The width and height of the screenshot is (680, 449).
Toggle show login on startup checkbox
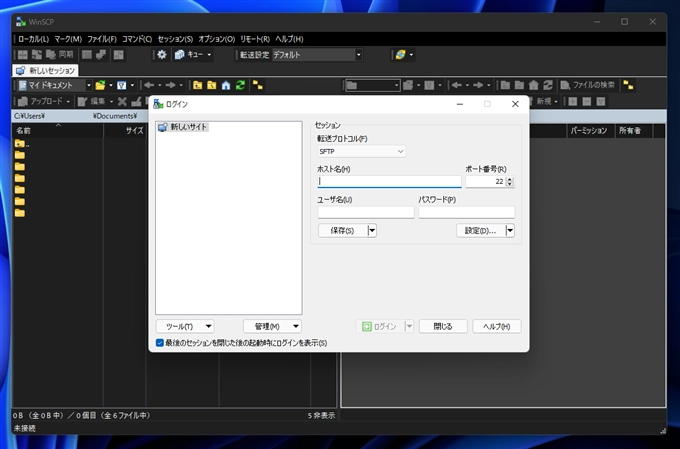(160, 343)
